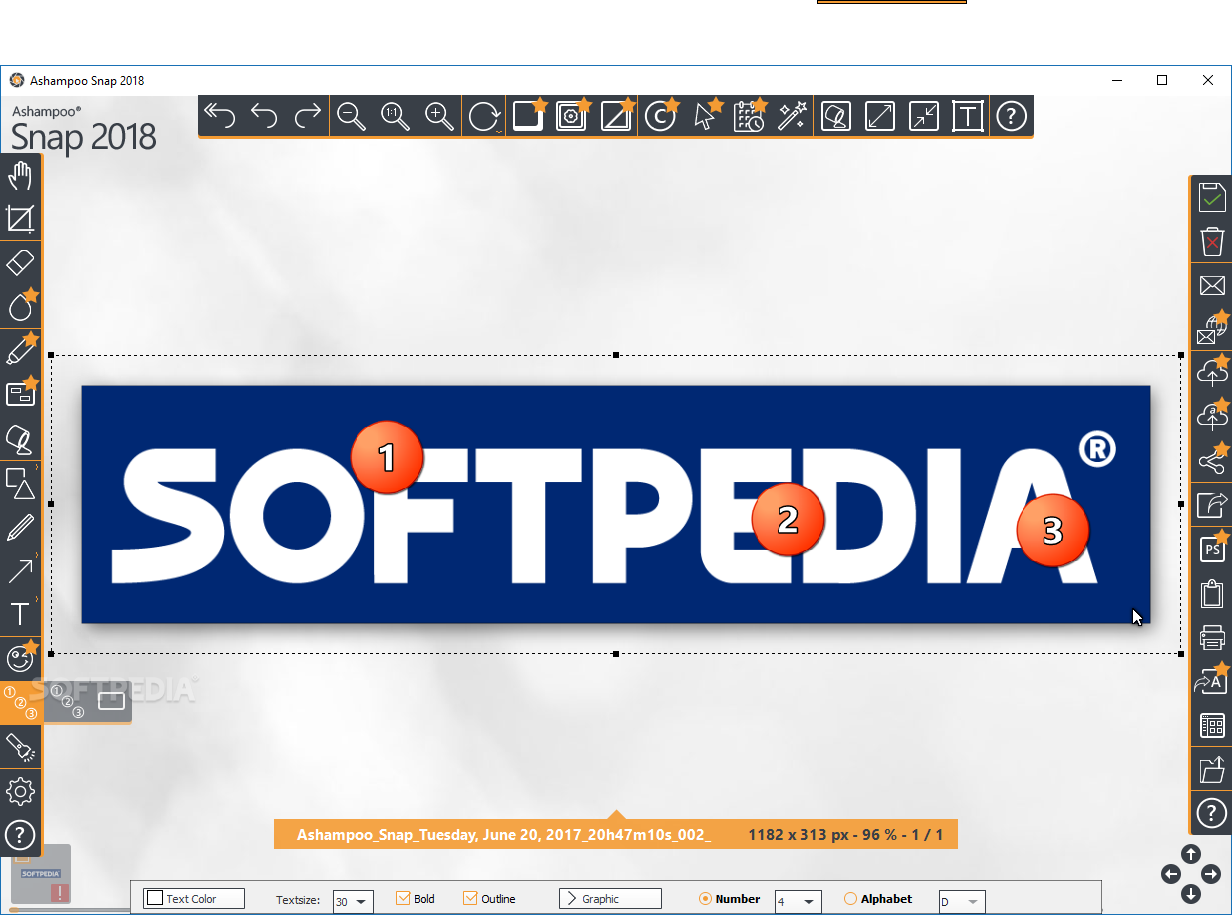Select the Shapes tool

click(20, 483)
